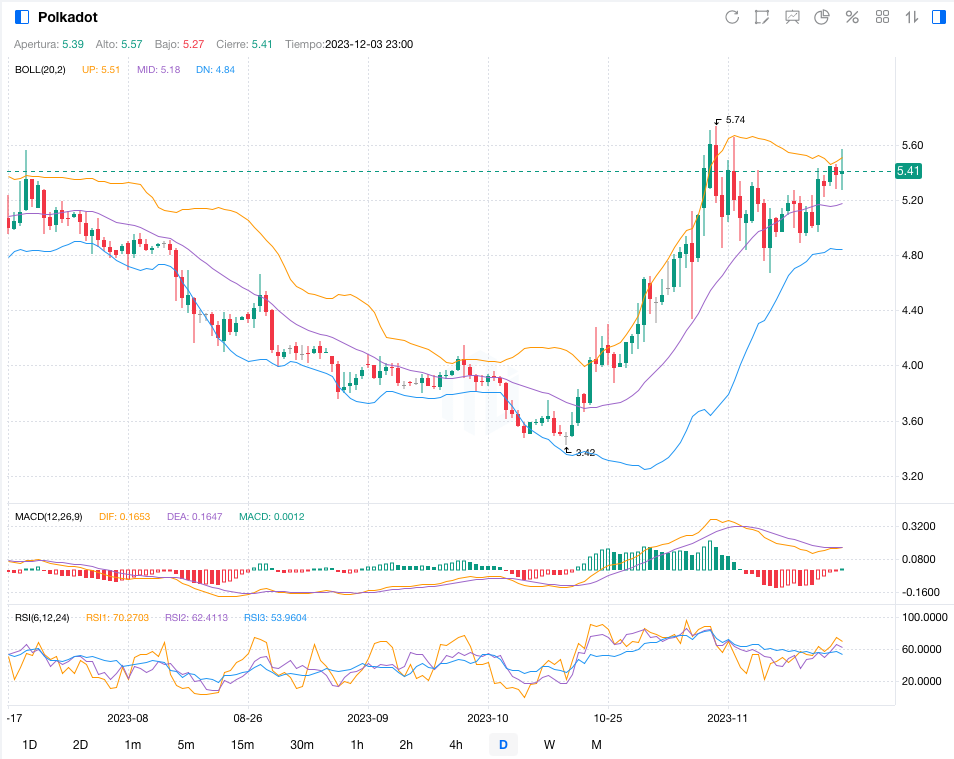Click the 5.41 current price tag
Viewport: 954px width, 759px height.
908,171
